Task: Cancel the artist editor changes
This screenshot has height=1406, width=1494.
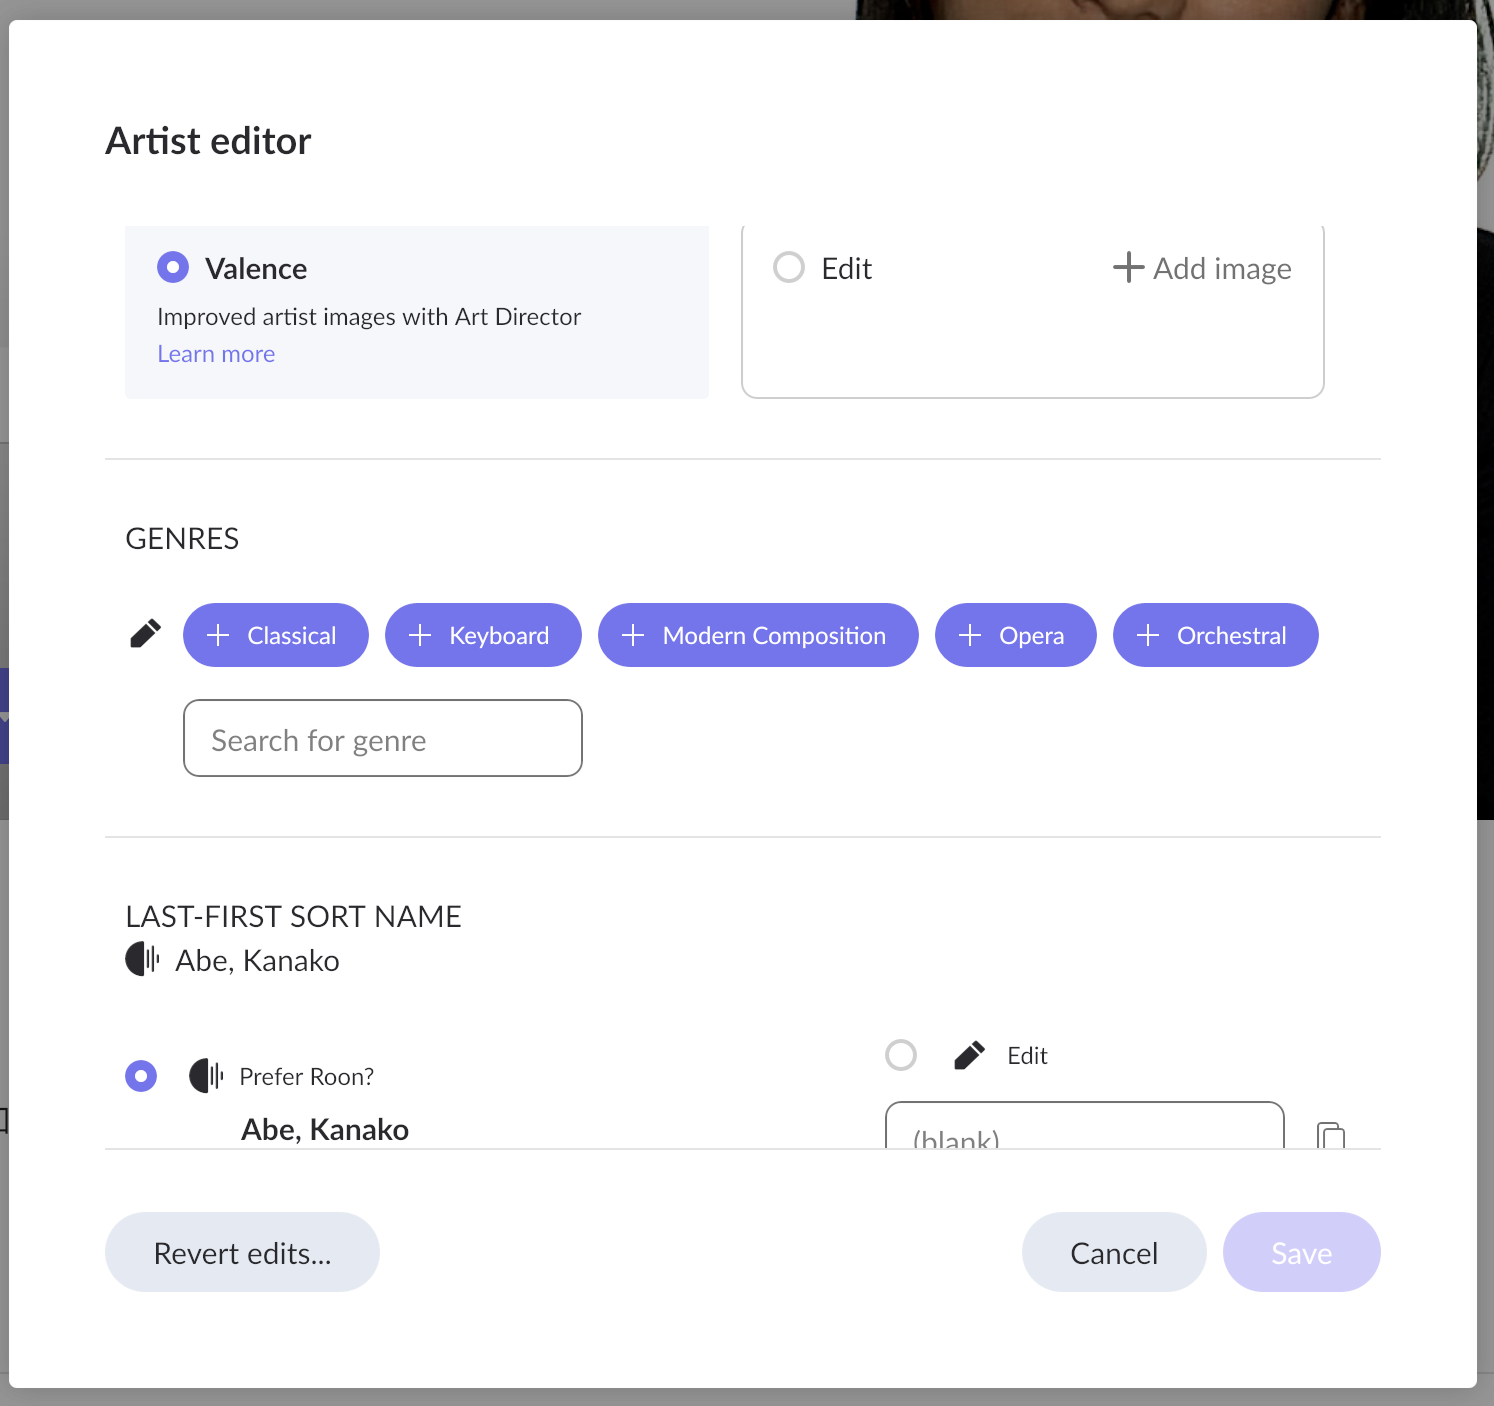Action: 1114,1252
